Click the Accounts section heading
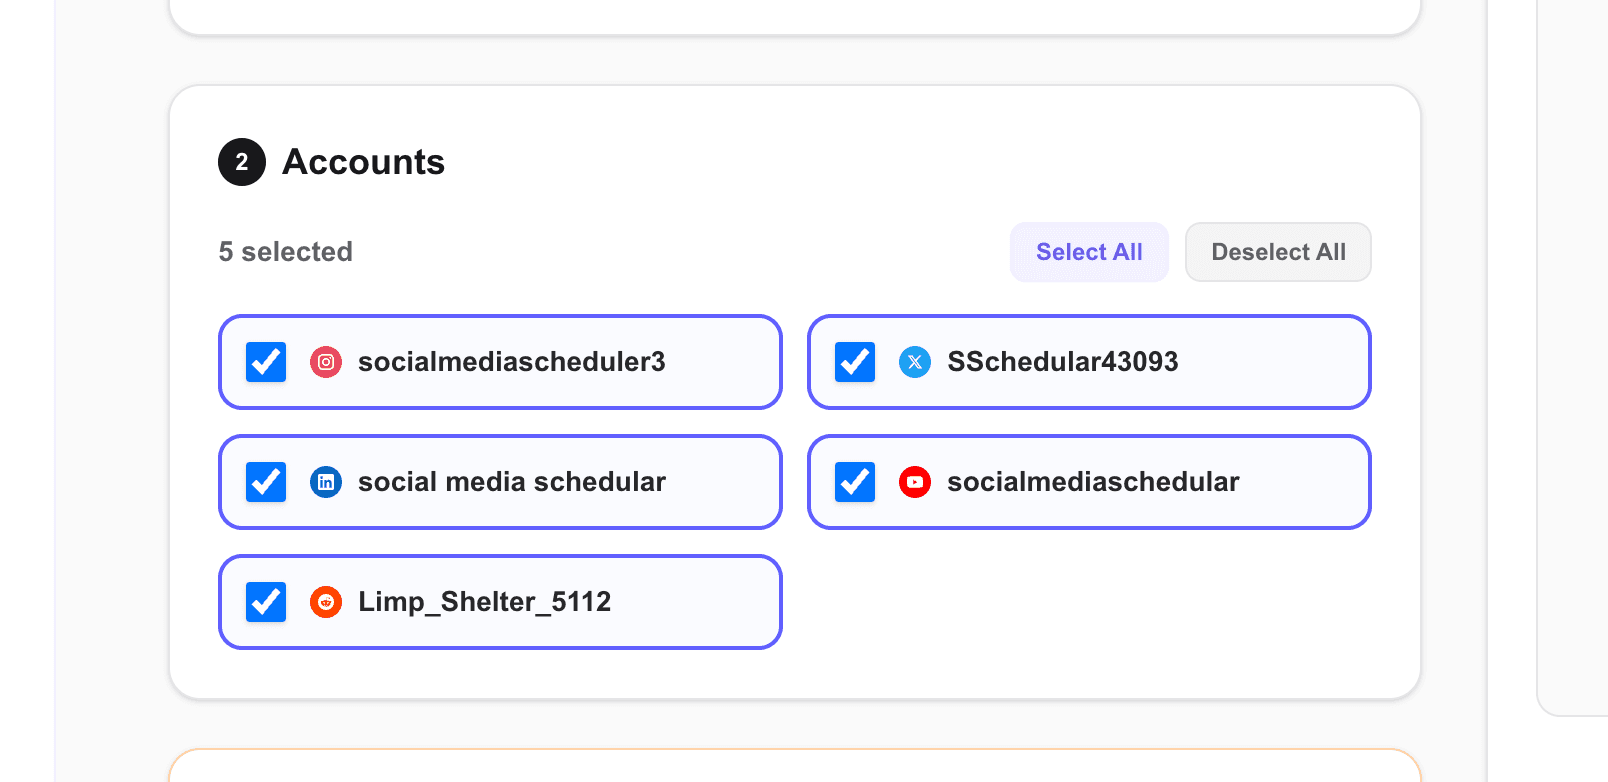The height and width of the screenshot is (782, 1608). click(x=363, y=162)
